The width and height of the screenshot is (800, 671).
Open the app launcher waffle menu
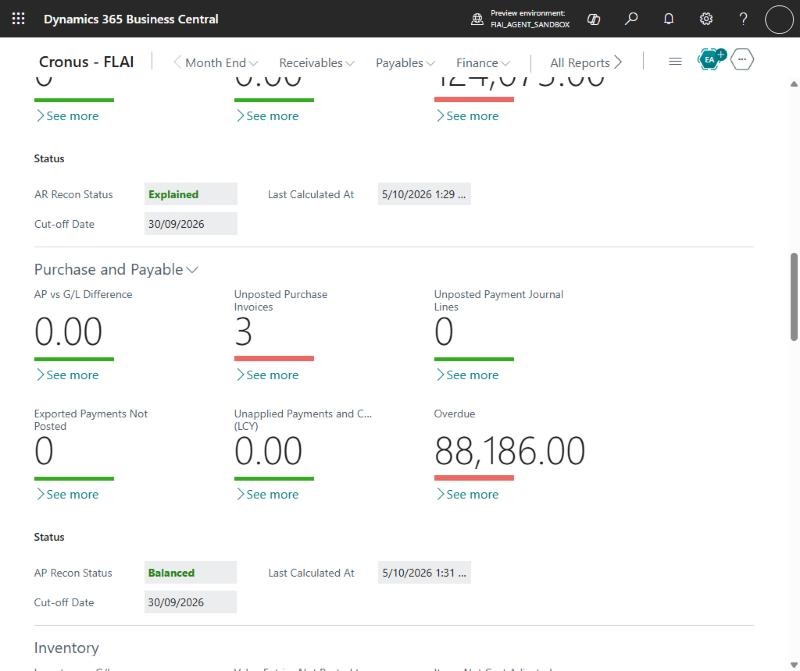click(18, 19)
